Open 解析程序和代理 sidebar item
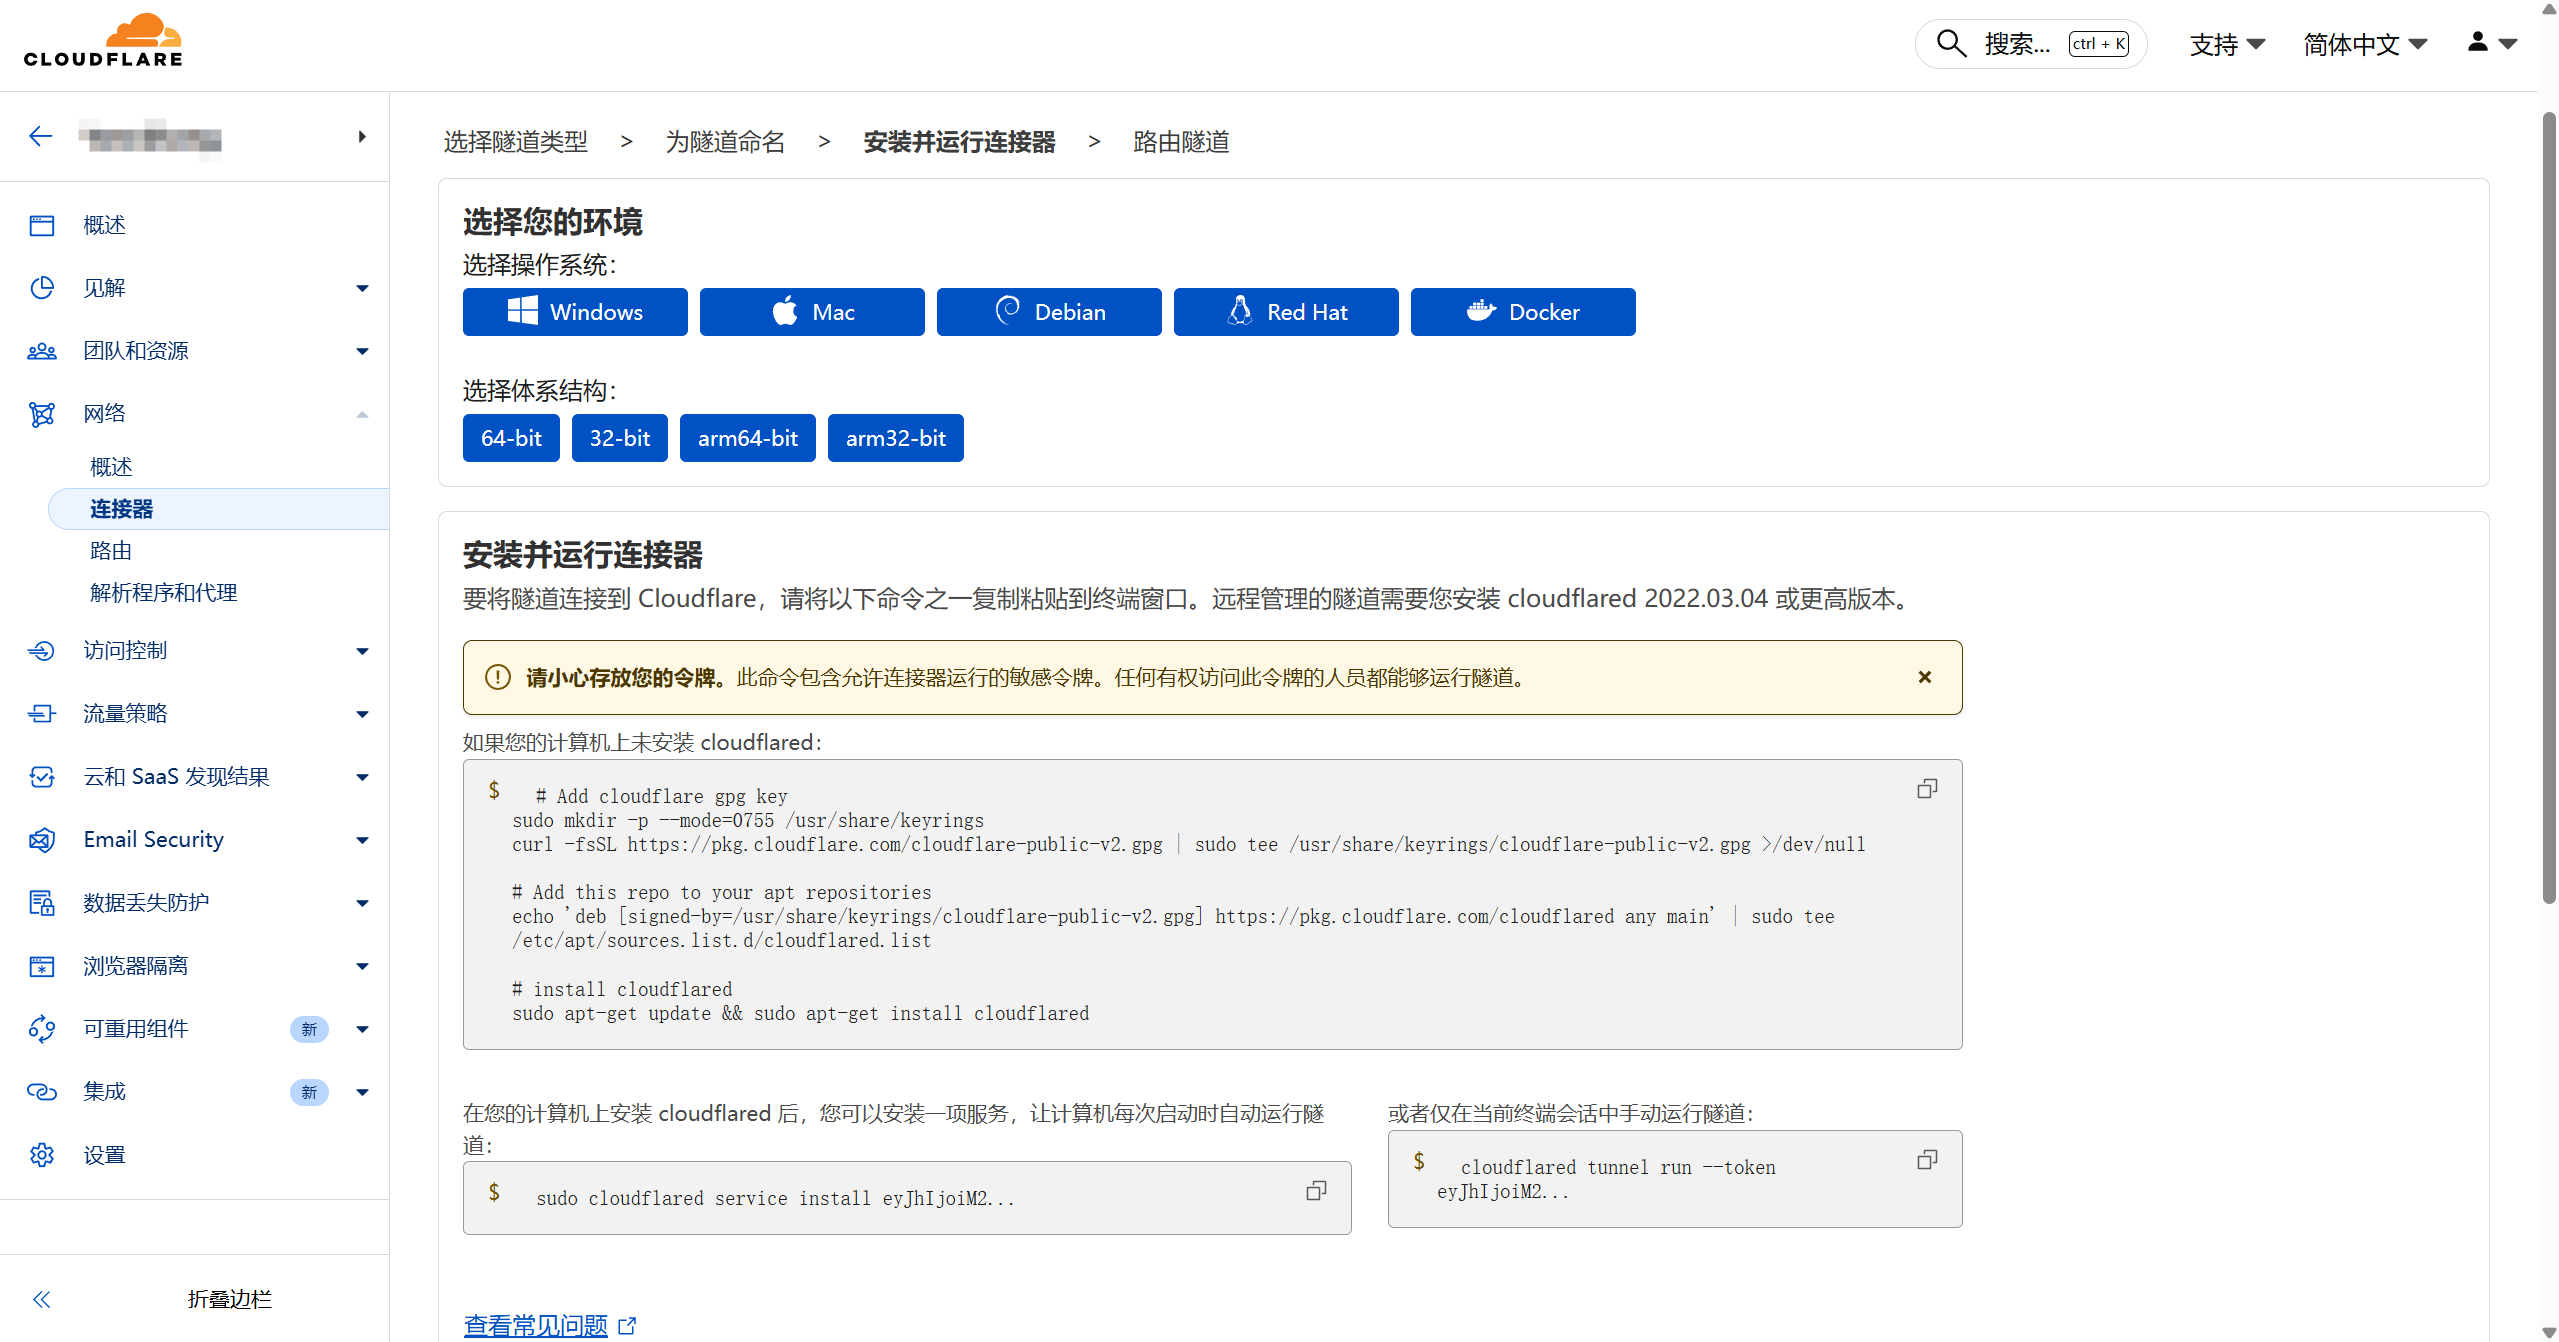Image resolution: width=2559 pixels, height=1342 pixels. pos(164,593)
